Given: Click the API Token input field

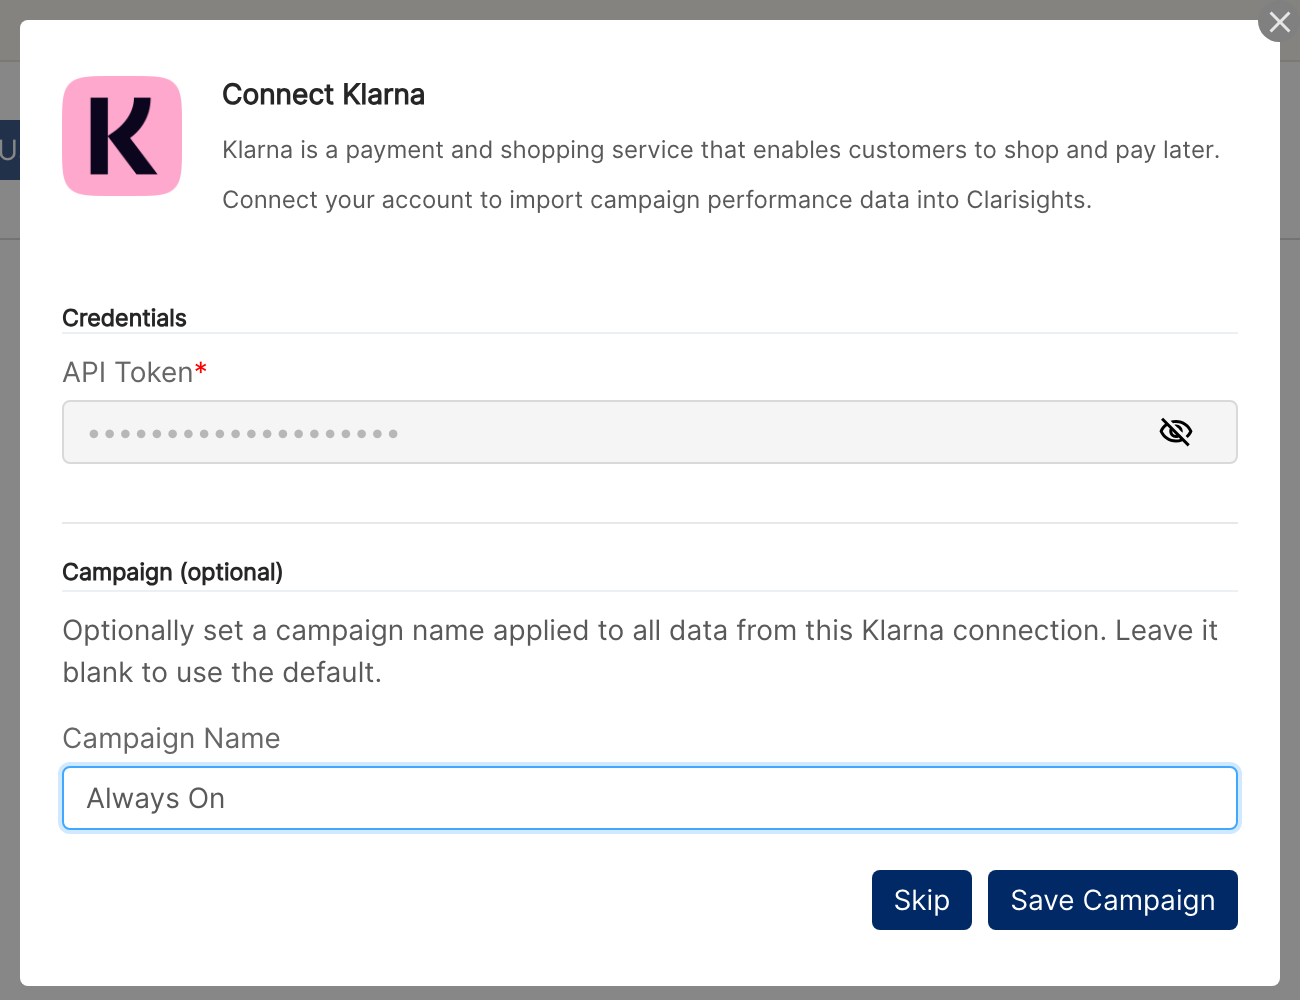Looking at the screenshot, I should (x=650, y=432).
